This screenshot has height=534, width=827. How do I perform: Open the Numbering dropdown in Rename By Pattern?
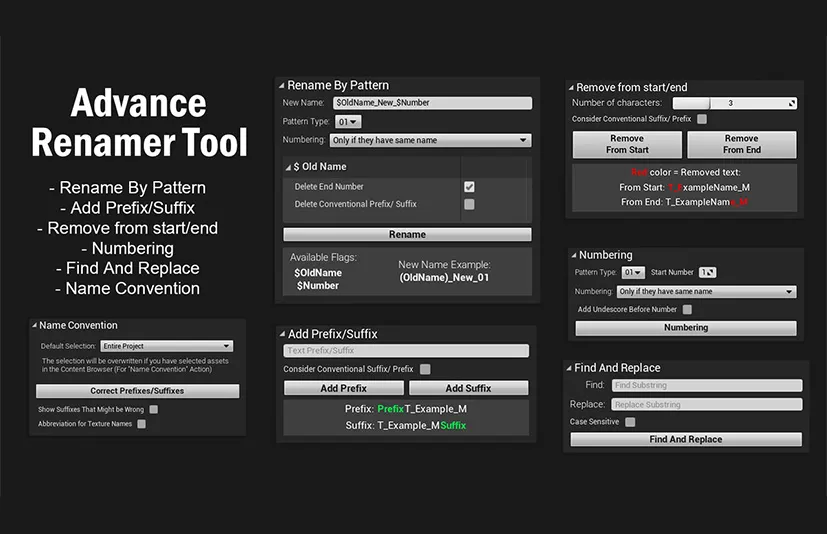[x=431, y=140]
